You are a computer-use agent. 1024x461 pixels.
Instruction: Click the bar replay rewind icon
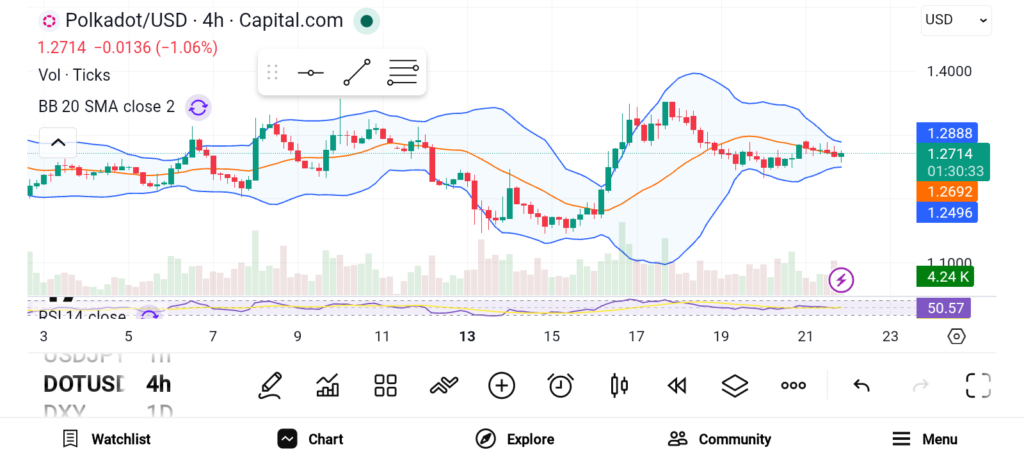point(677,385)
